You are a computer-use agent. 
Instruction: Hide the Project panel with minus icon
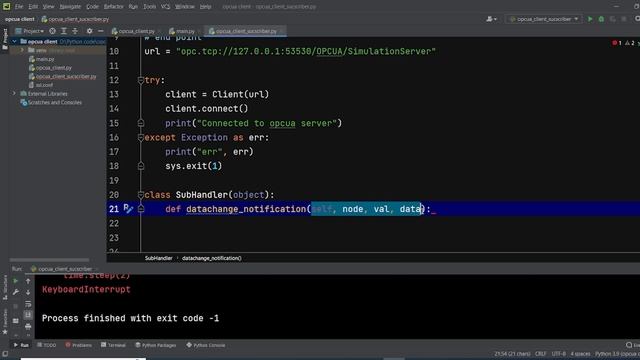click(100, 31)
